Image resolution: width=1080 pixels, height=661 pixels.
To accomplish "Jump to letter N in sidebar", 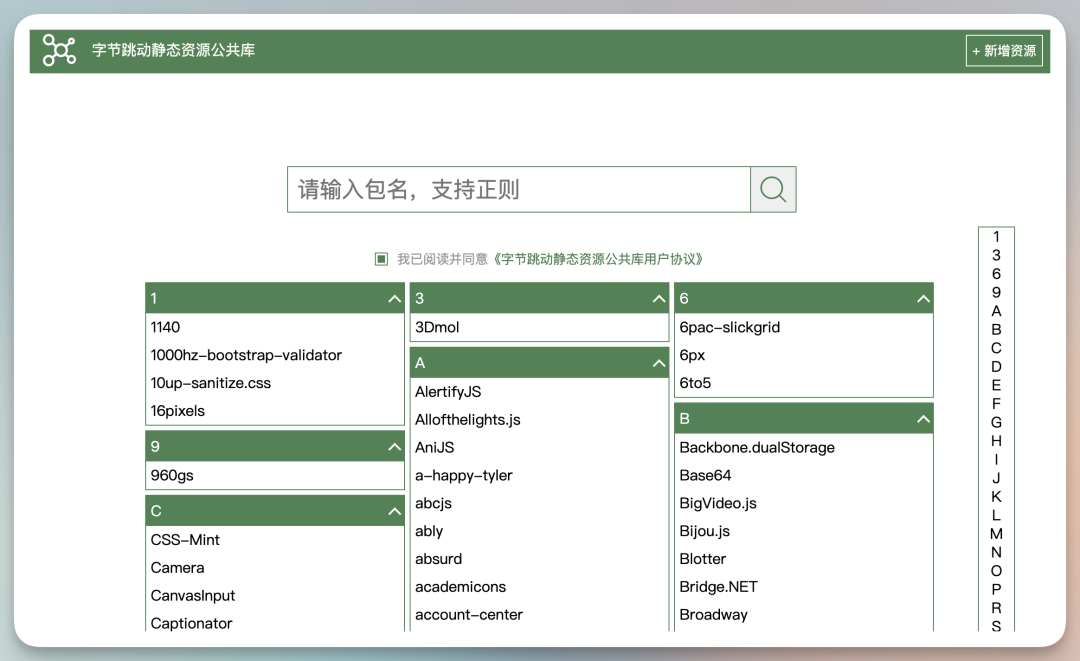I will (x=996, y=553).
